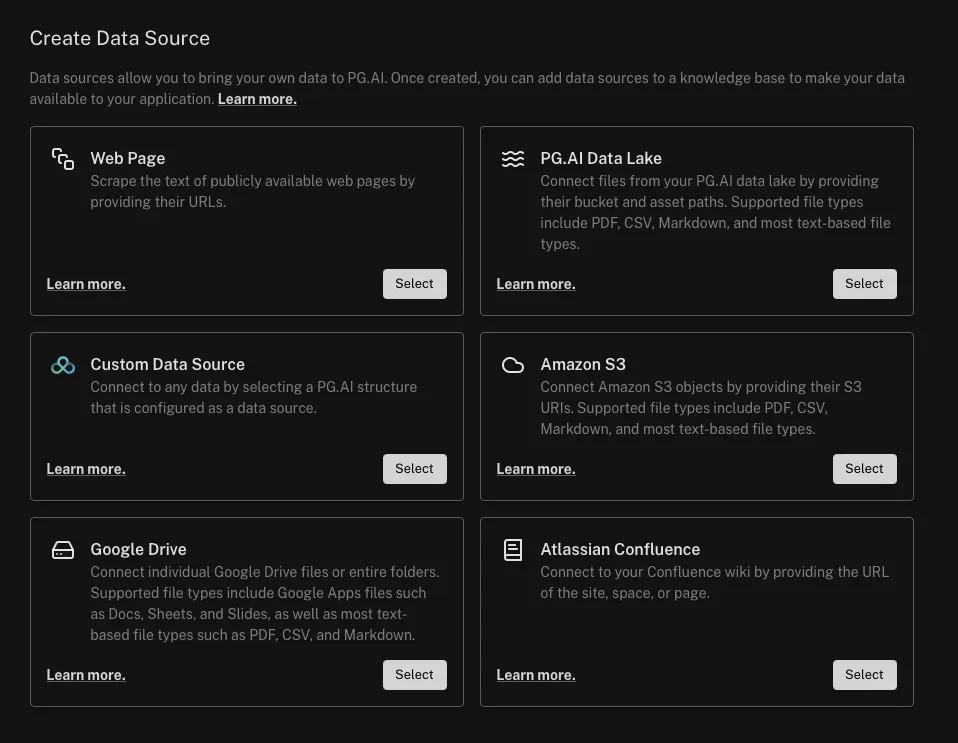Click the PG.AI Data Lake card title
The height and width of the screenshot is (743, 958).
[601, 158]
